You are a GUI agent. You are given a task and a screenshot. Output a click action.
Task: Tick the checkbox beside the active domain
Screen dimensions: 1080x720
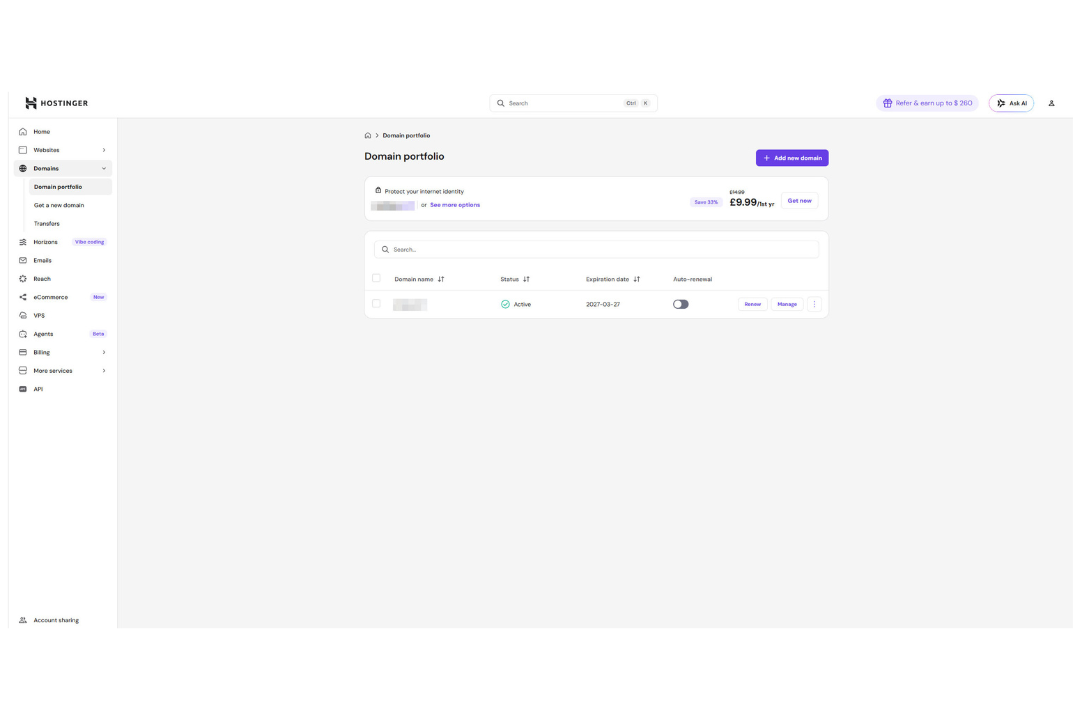click(x=376, y=303)
